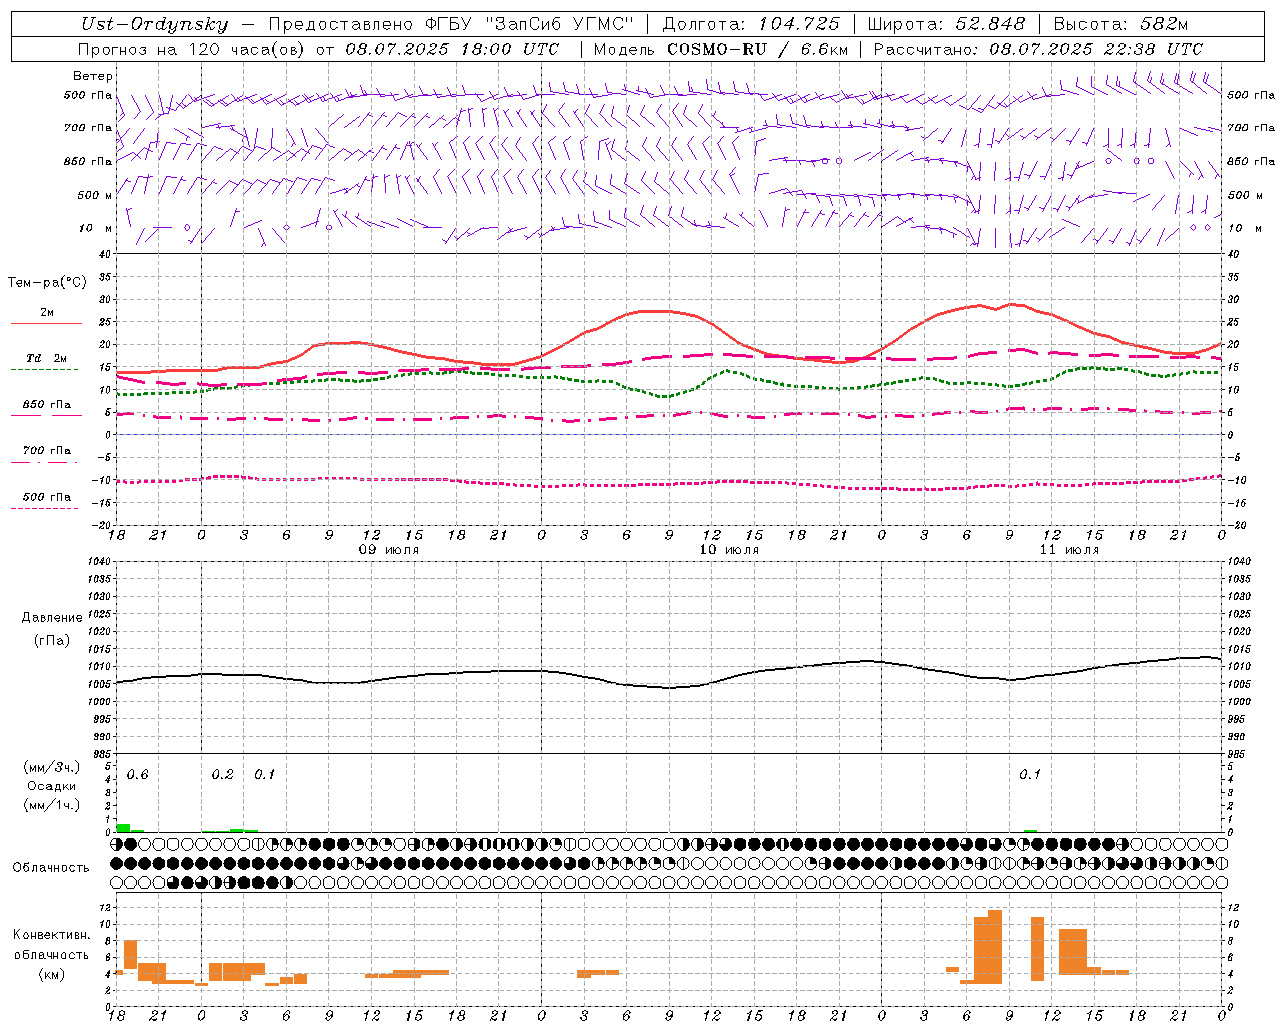Click the Долгота: 104.725 value

pyautogui.click(x=751, y=24)
